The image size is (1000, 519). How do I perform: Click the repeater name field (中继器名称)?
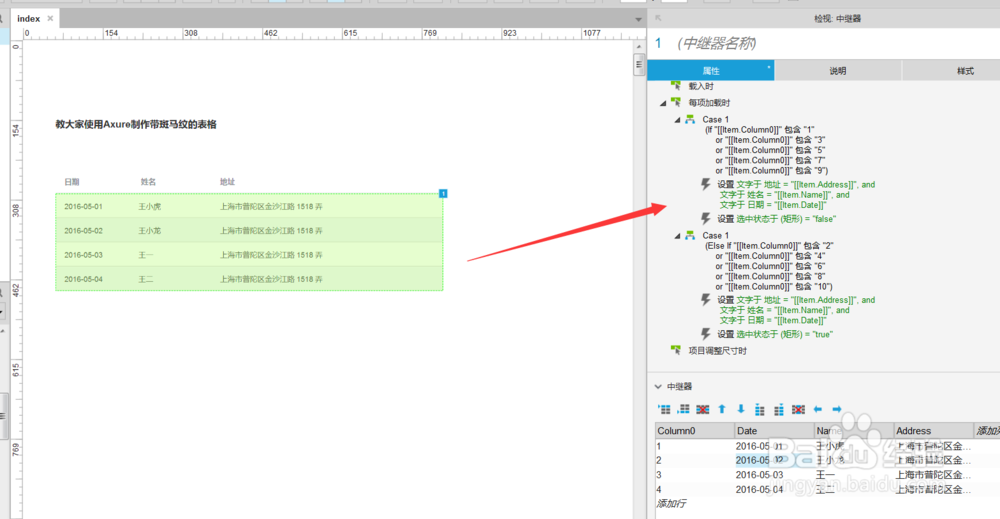click(716, 43)
